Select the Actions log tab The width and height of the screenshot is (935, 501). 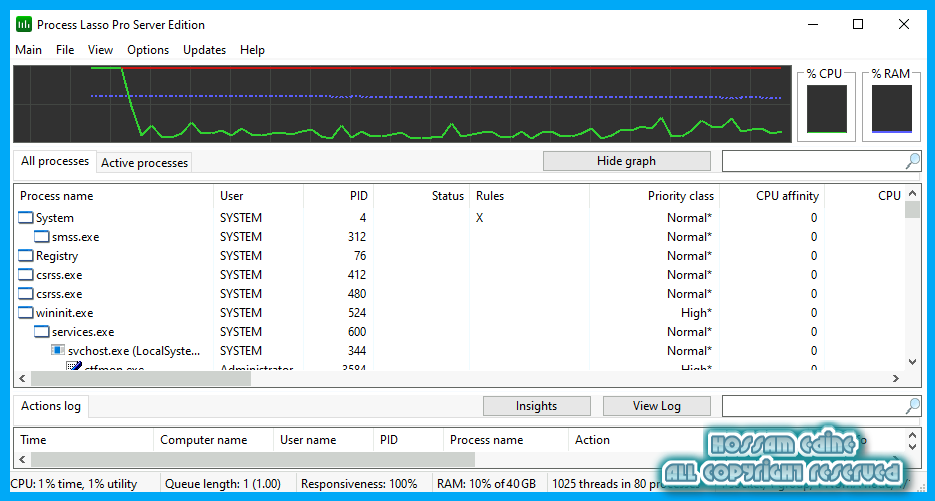click(x=51, y=406)
